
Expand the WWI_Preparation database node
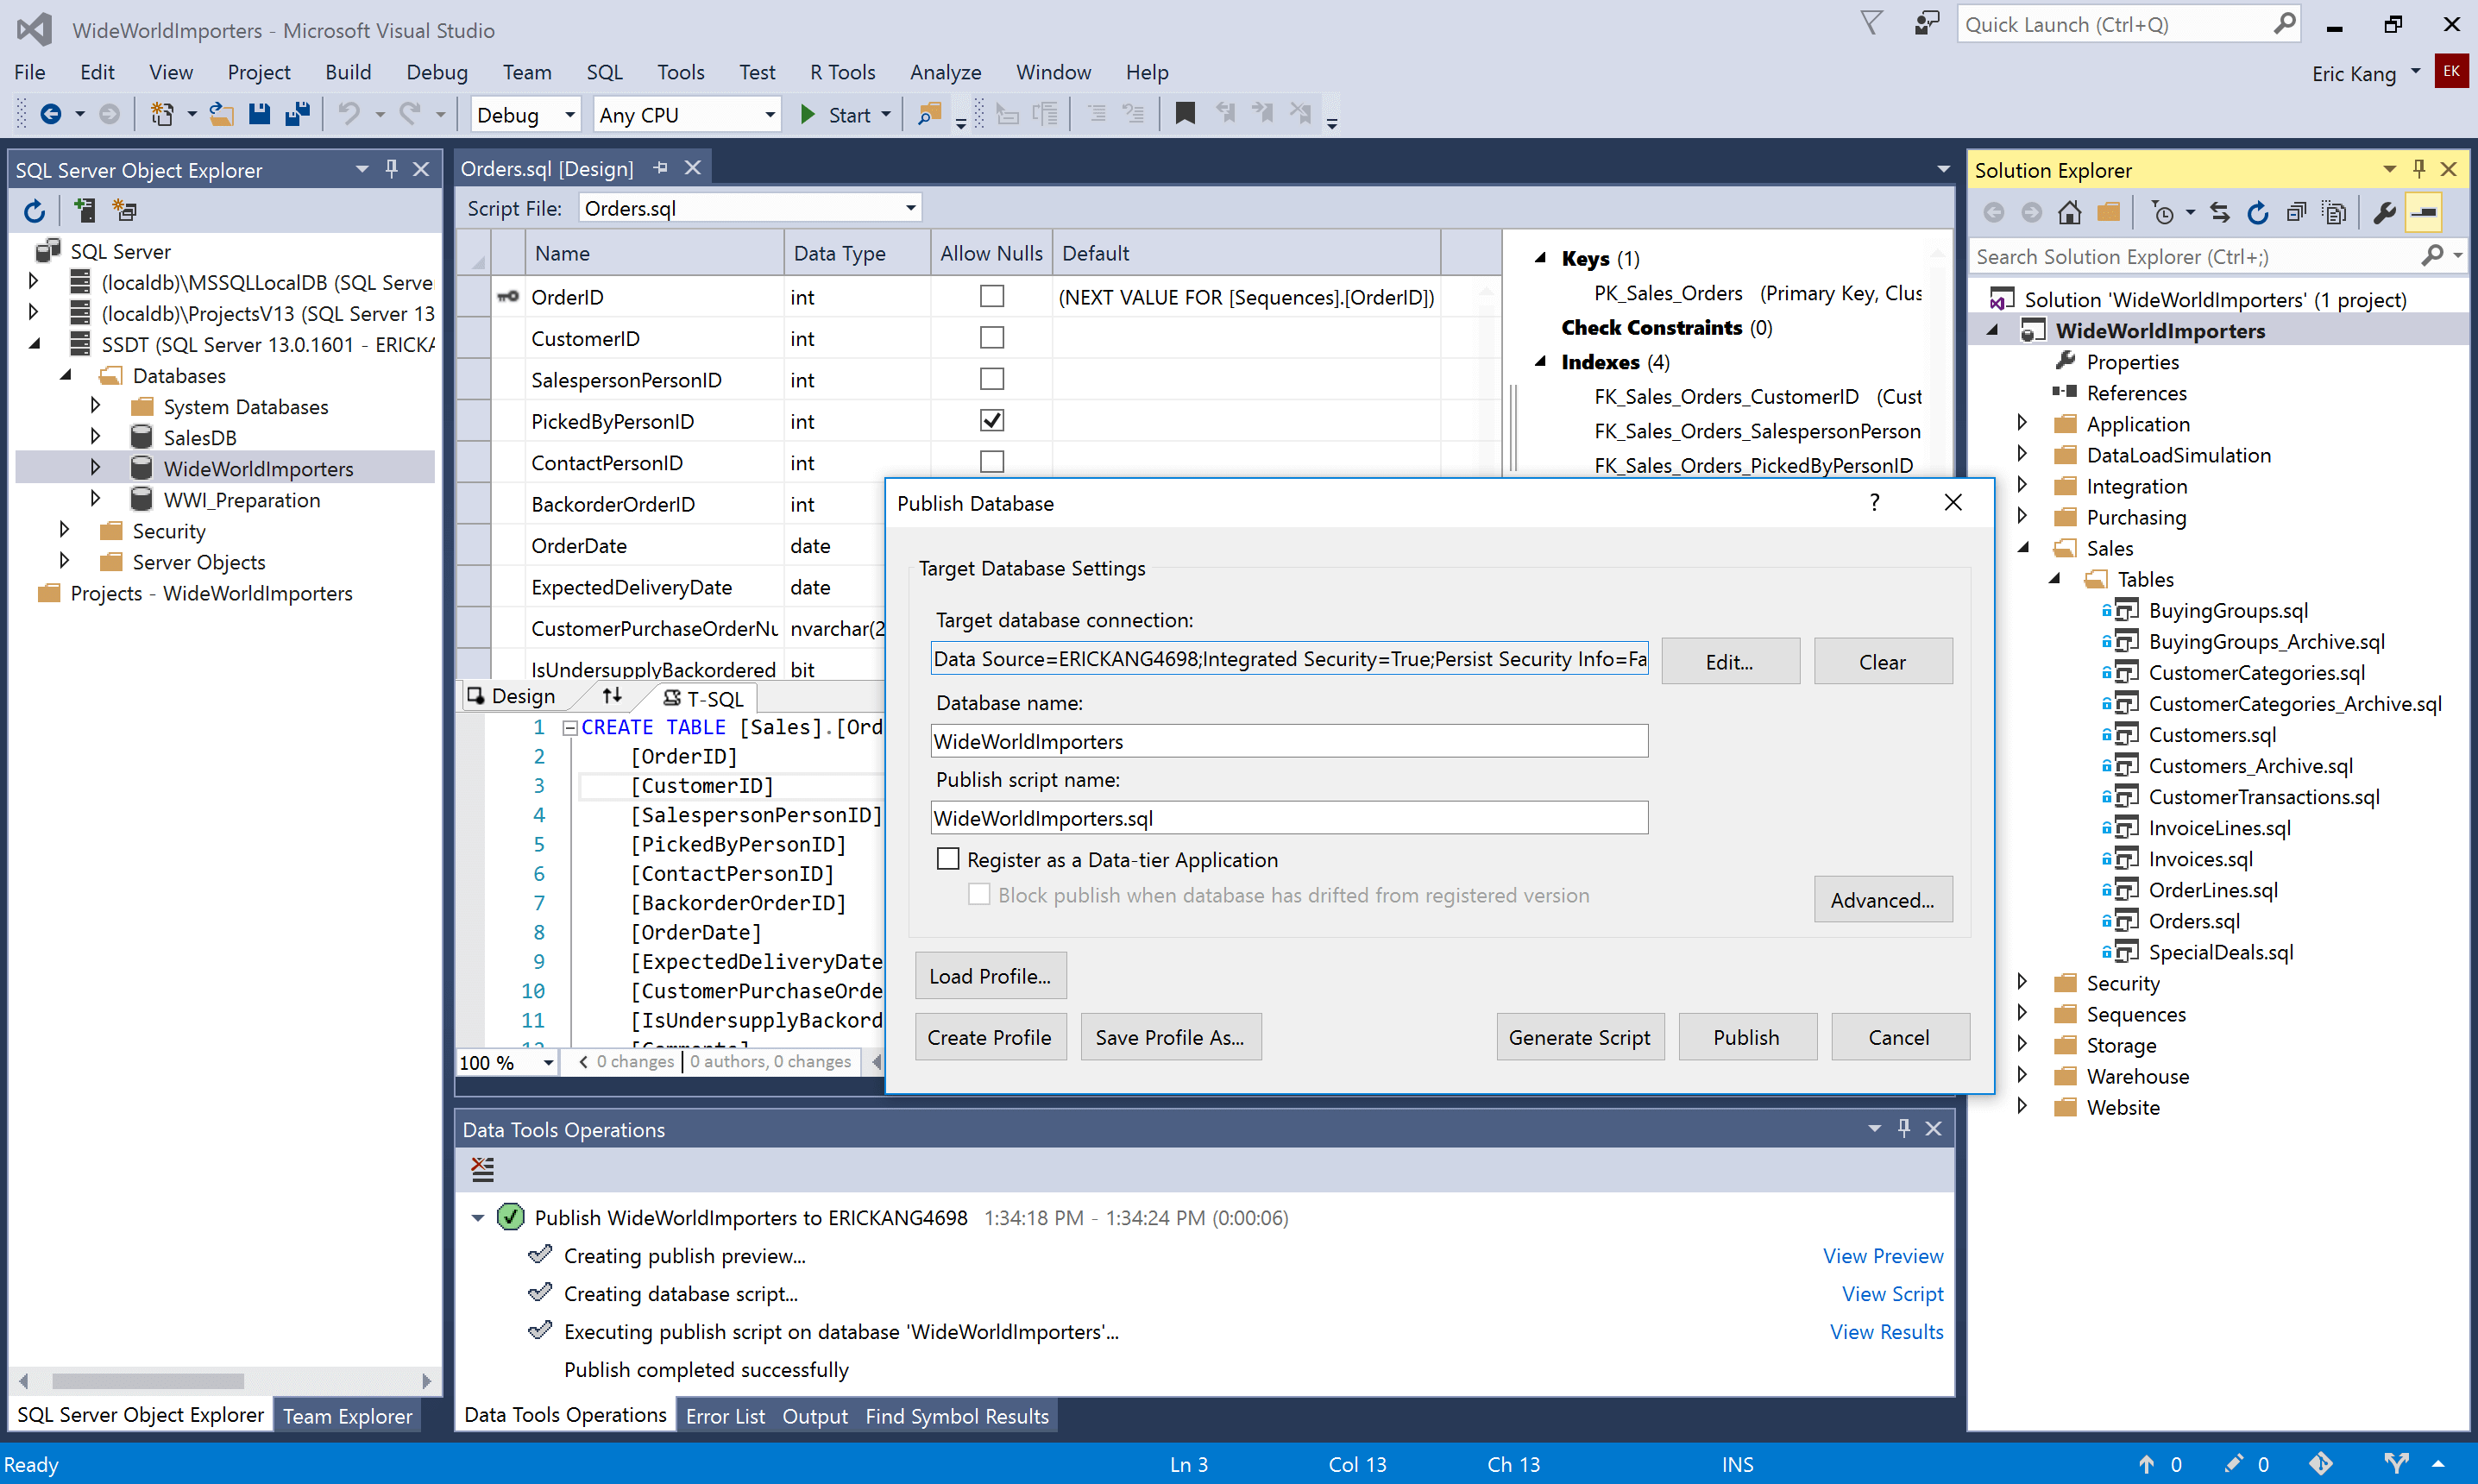tap(95, 498)
